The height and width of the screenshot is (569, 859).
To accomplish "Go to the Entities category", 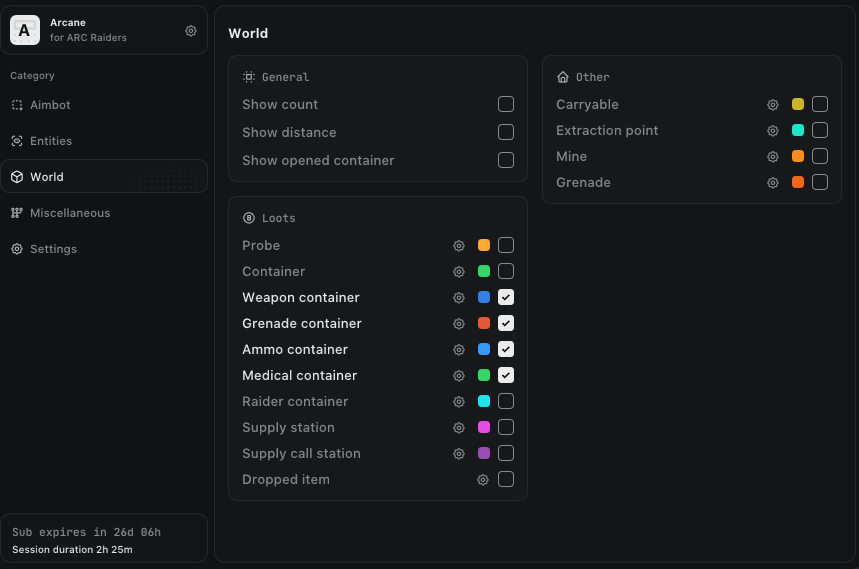I will coord(51,141).
